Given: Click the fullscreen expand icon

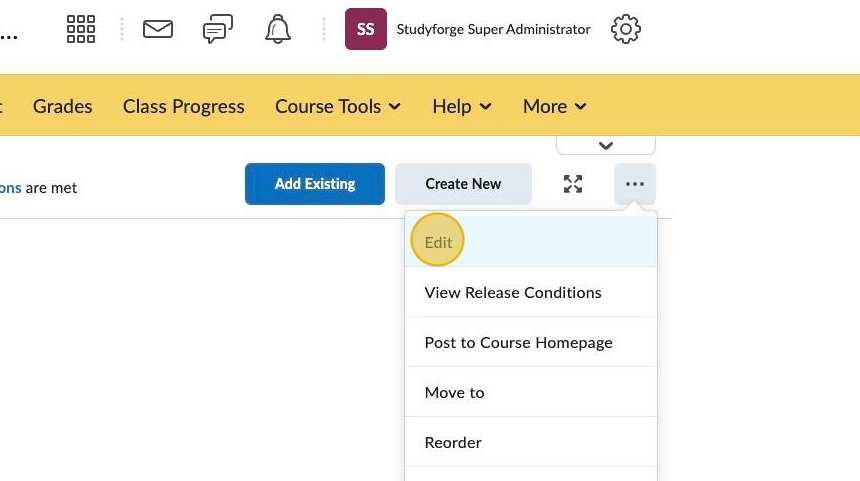Looking at the screenshot, I should click(x=573, y=184).
